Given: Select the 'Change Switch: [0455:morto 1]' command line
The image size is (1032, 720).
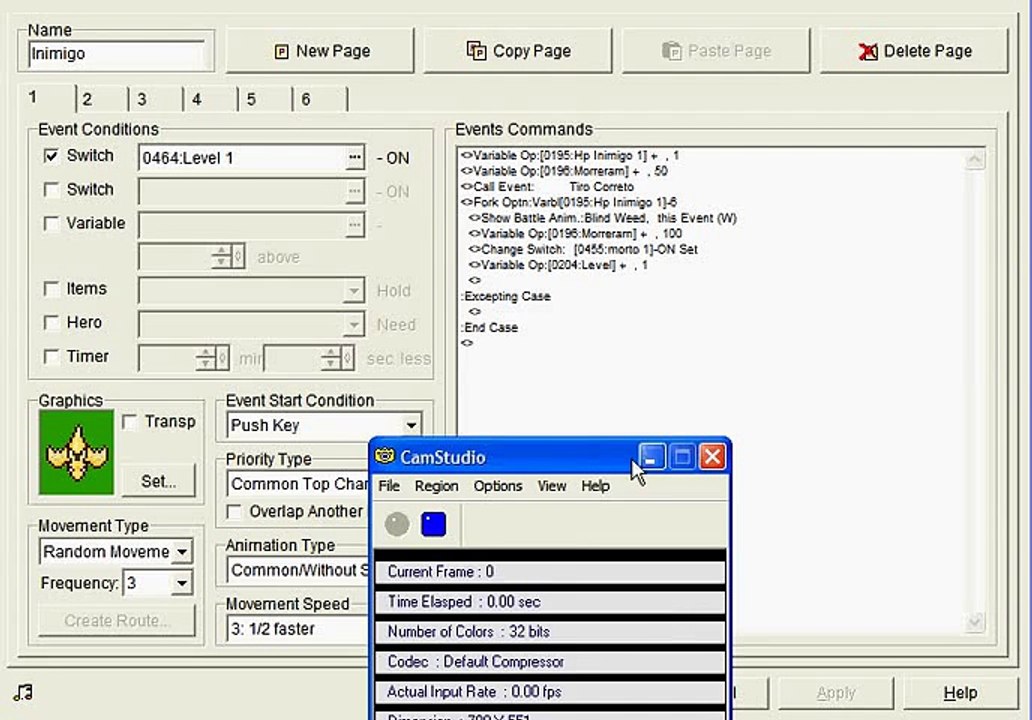Looking at the screenshot, I should [582, 249].
